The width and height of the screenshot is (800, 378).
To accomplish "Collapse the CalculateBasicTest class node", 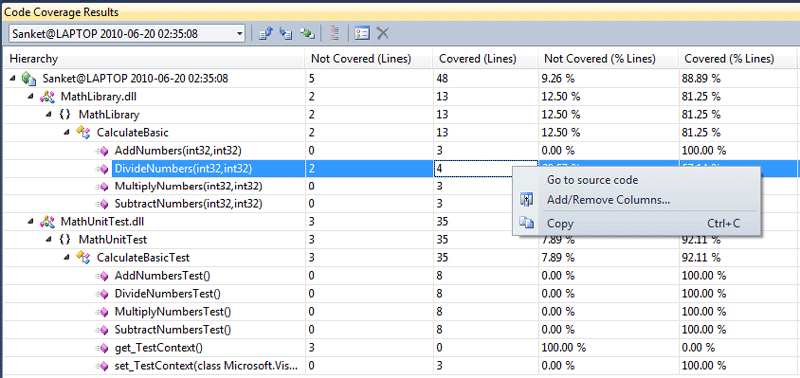I will pos(67,258).
